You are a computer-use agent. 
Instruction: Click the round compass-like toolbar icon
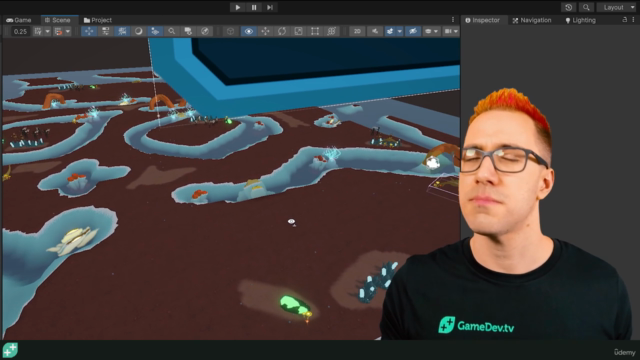(205, 31)
